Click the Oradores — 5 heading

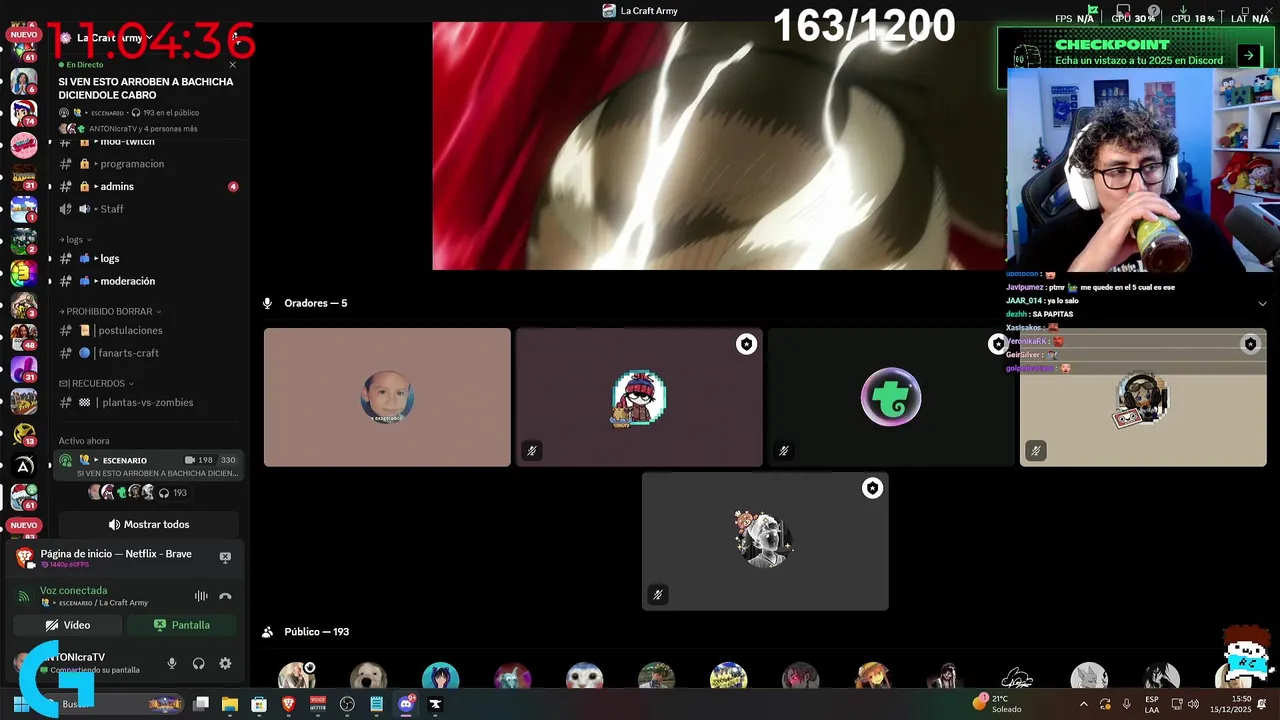[315, 303]
